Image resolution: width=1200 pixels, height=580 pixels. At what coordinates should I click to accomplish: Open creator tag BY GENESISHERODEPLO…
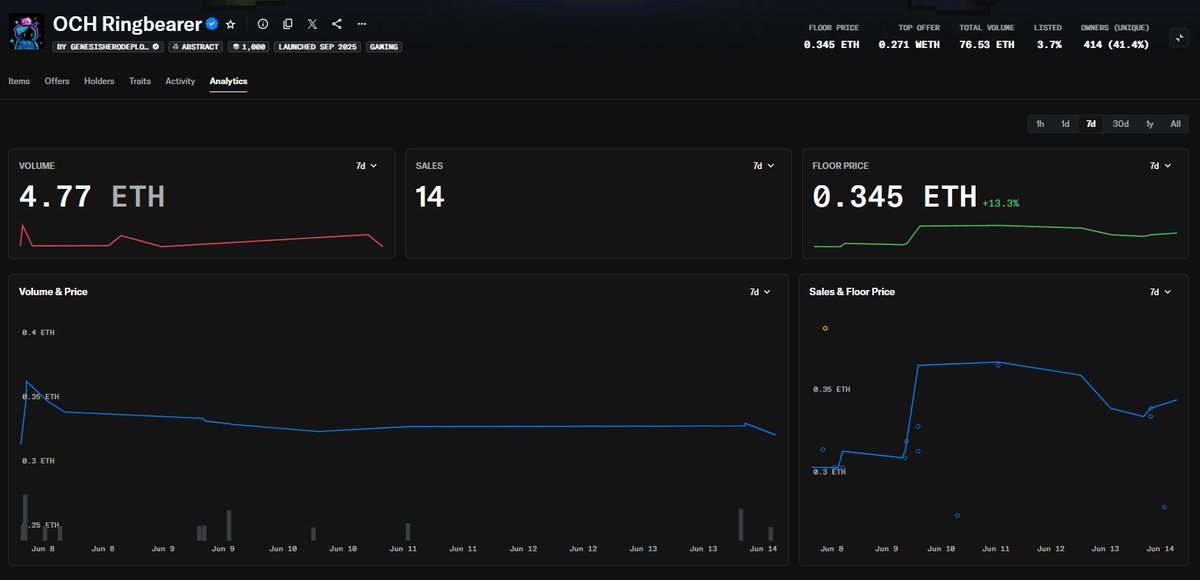[x=108, y=47]
